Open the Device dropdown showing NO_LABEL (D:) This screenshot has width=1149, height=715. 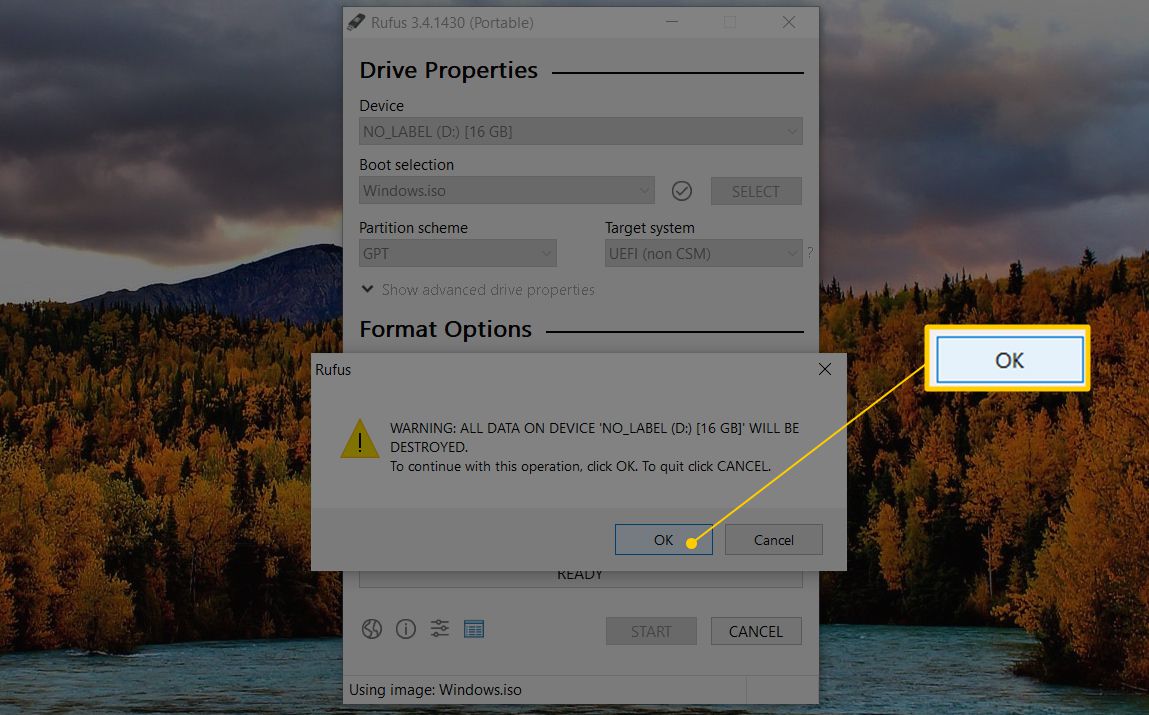(580, 131)
